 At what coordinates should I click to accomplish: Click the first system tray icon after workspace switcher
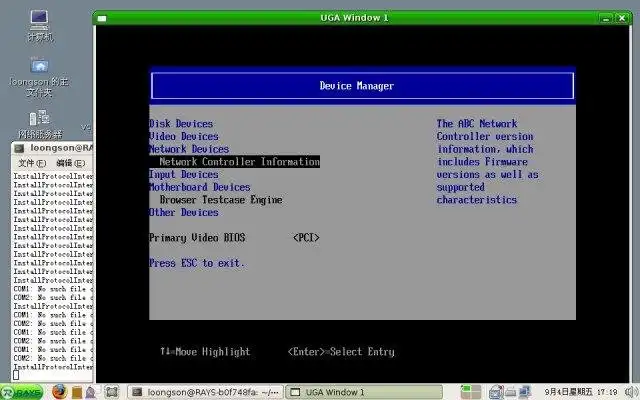(496, 392)
